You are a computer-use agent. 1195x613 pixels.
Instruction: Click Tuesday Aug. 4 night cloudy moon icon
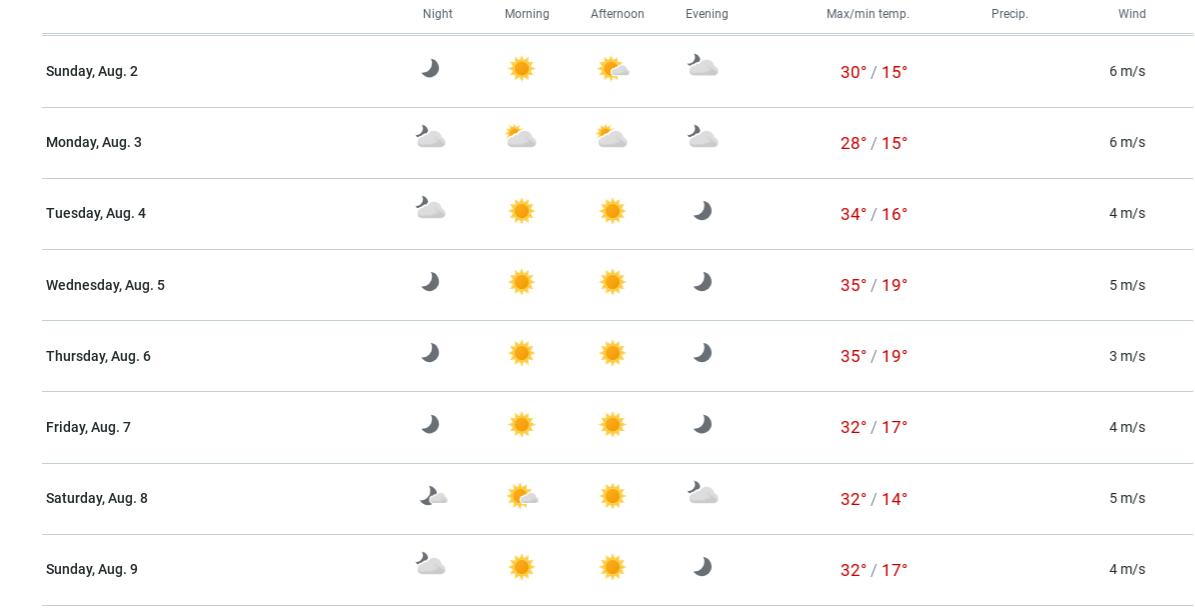pyautogui.click(x=431, y=207)
